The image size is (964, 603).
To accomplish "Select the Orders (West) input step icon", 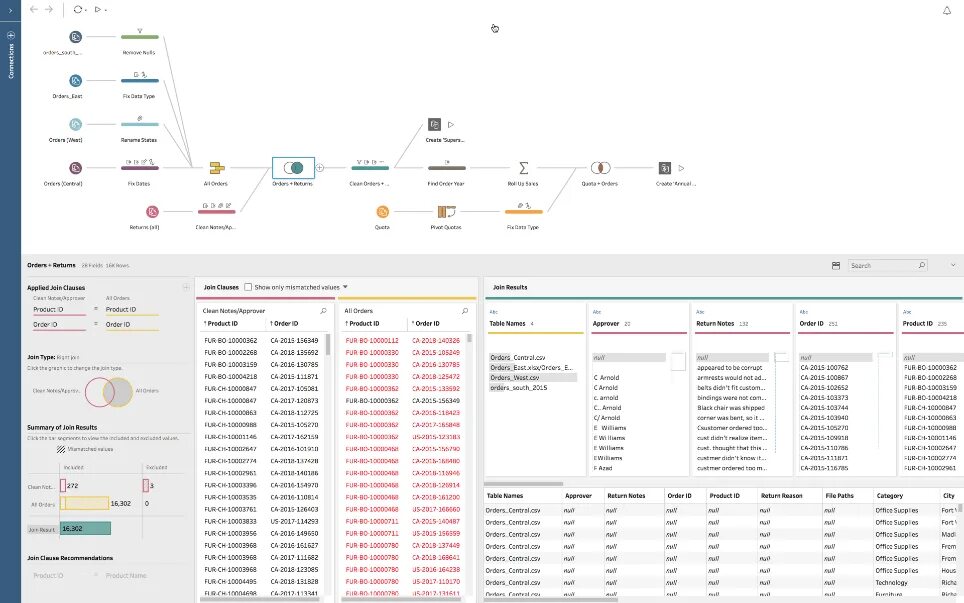I will (75, 124).
